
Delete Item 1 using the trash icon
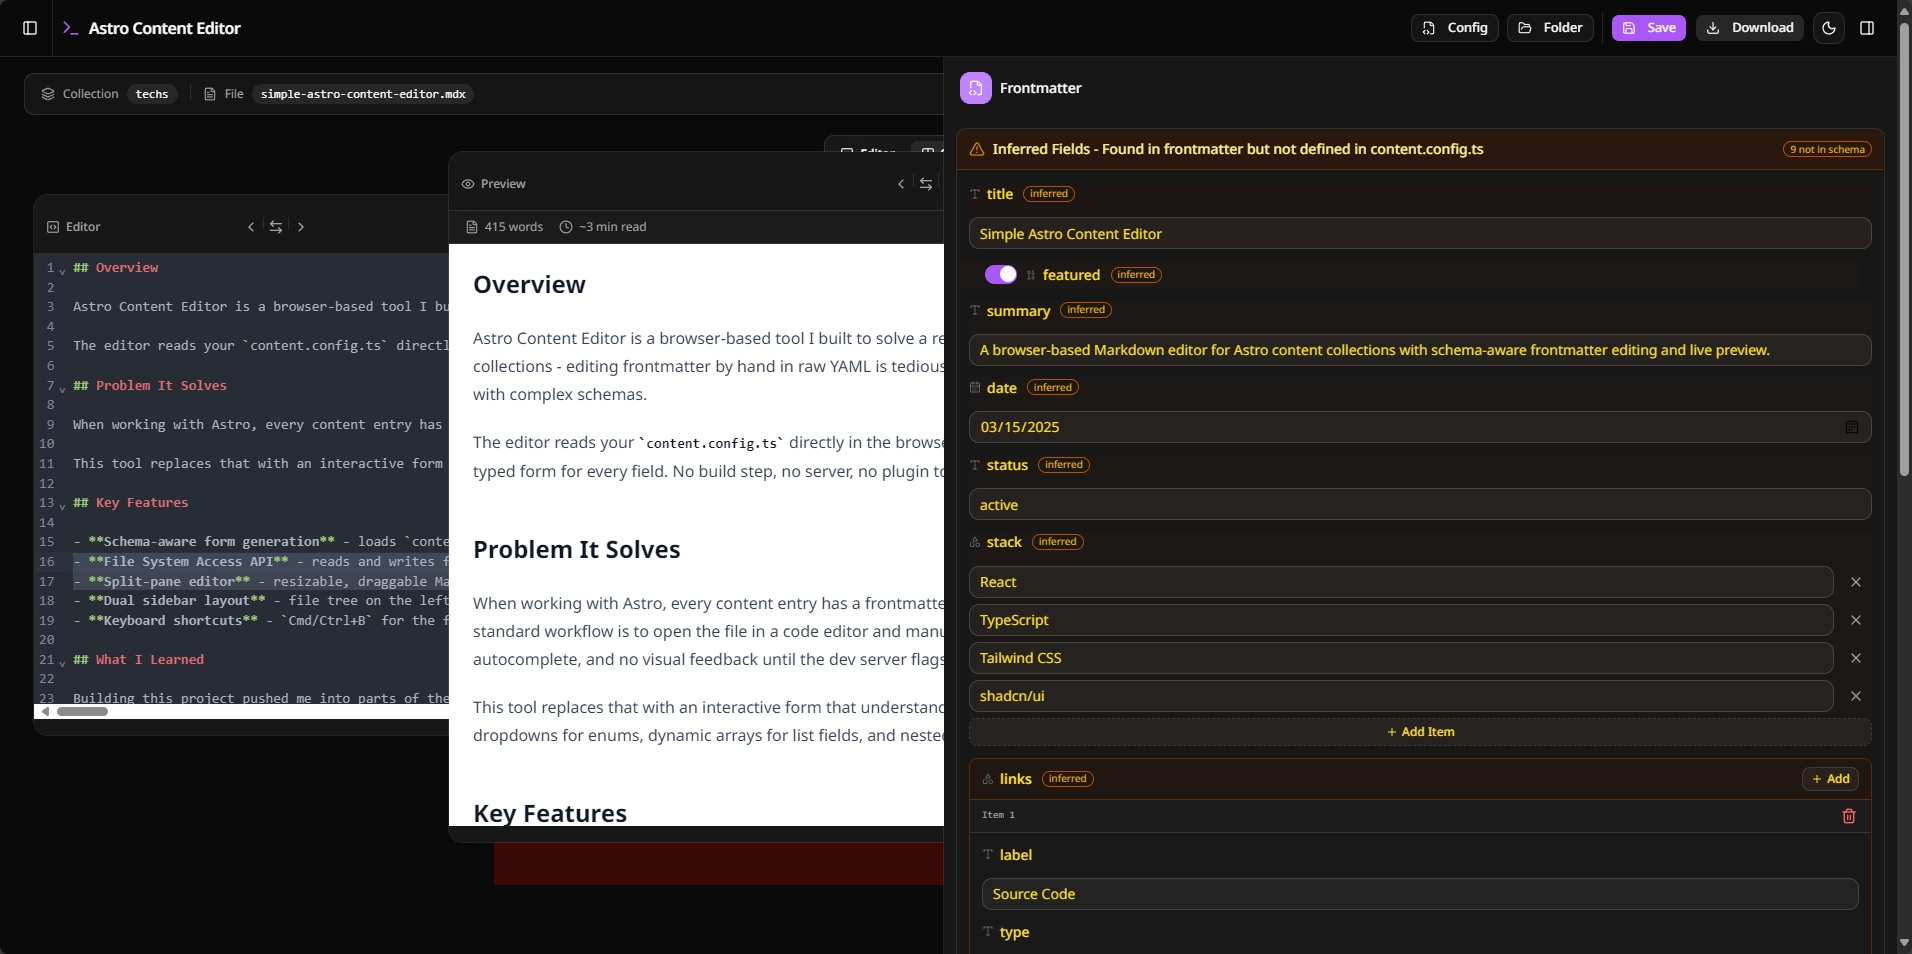(x=1848, y=816)
